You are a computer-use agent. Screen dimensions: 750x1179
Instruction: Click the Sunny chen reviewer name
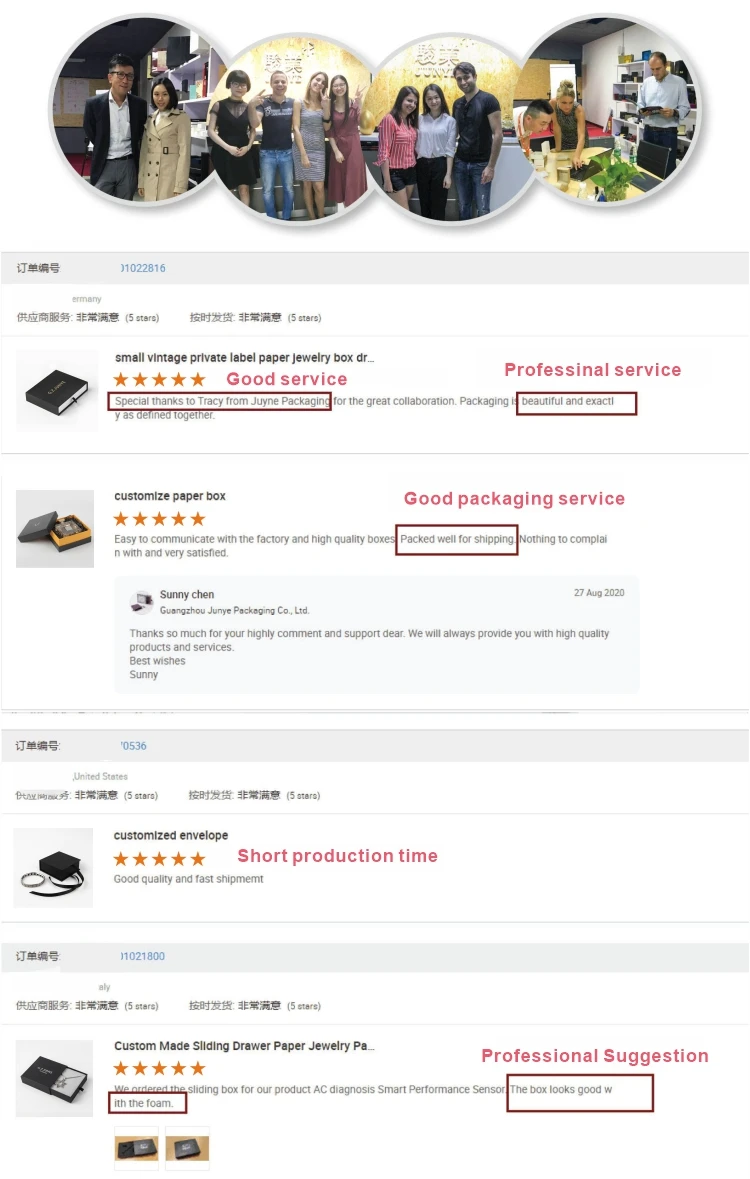click(x=187, y=594)
